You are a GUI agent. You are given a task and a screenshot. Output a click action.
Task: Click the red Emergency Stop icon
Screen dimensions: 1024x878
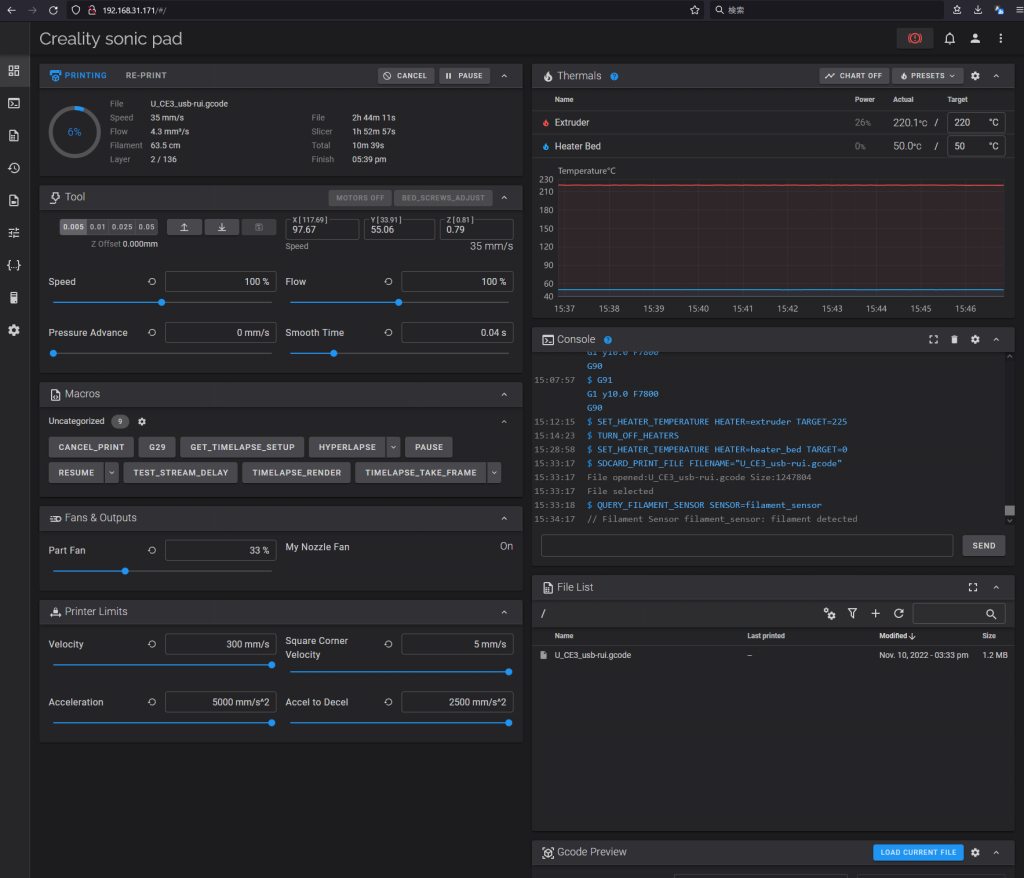point(914,39)
